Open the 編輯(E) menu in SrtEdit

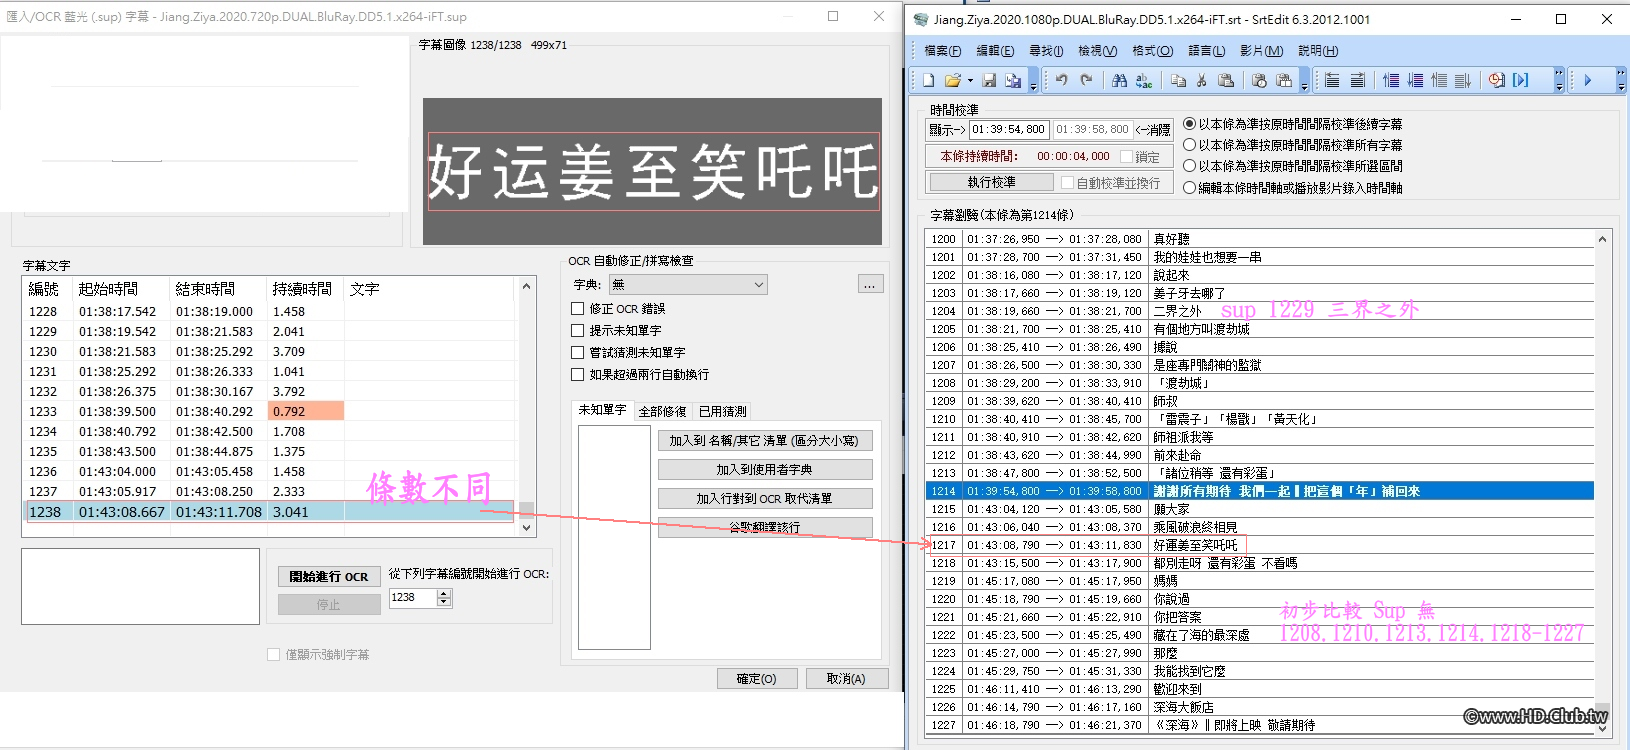[x=995, y=51]
